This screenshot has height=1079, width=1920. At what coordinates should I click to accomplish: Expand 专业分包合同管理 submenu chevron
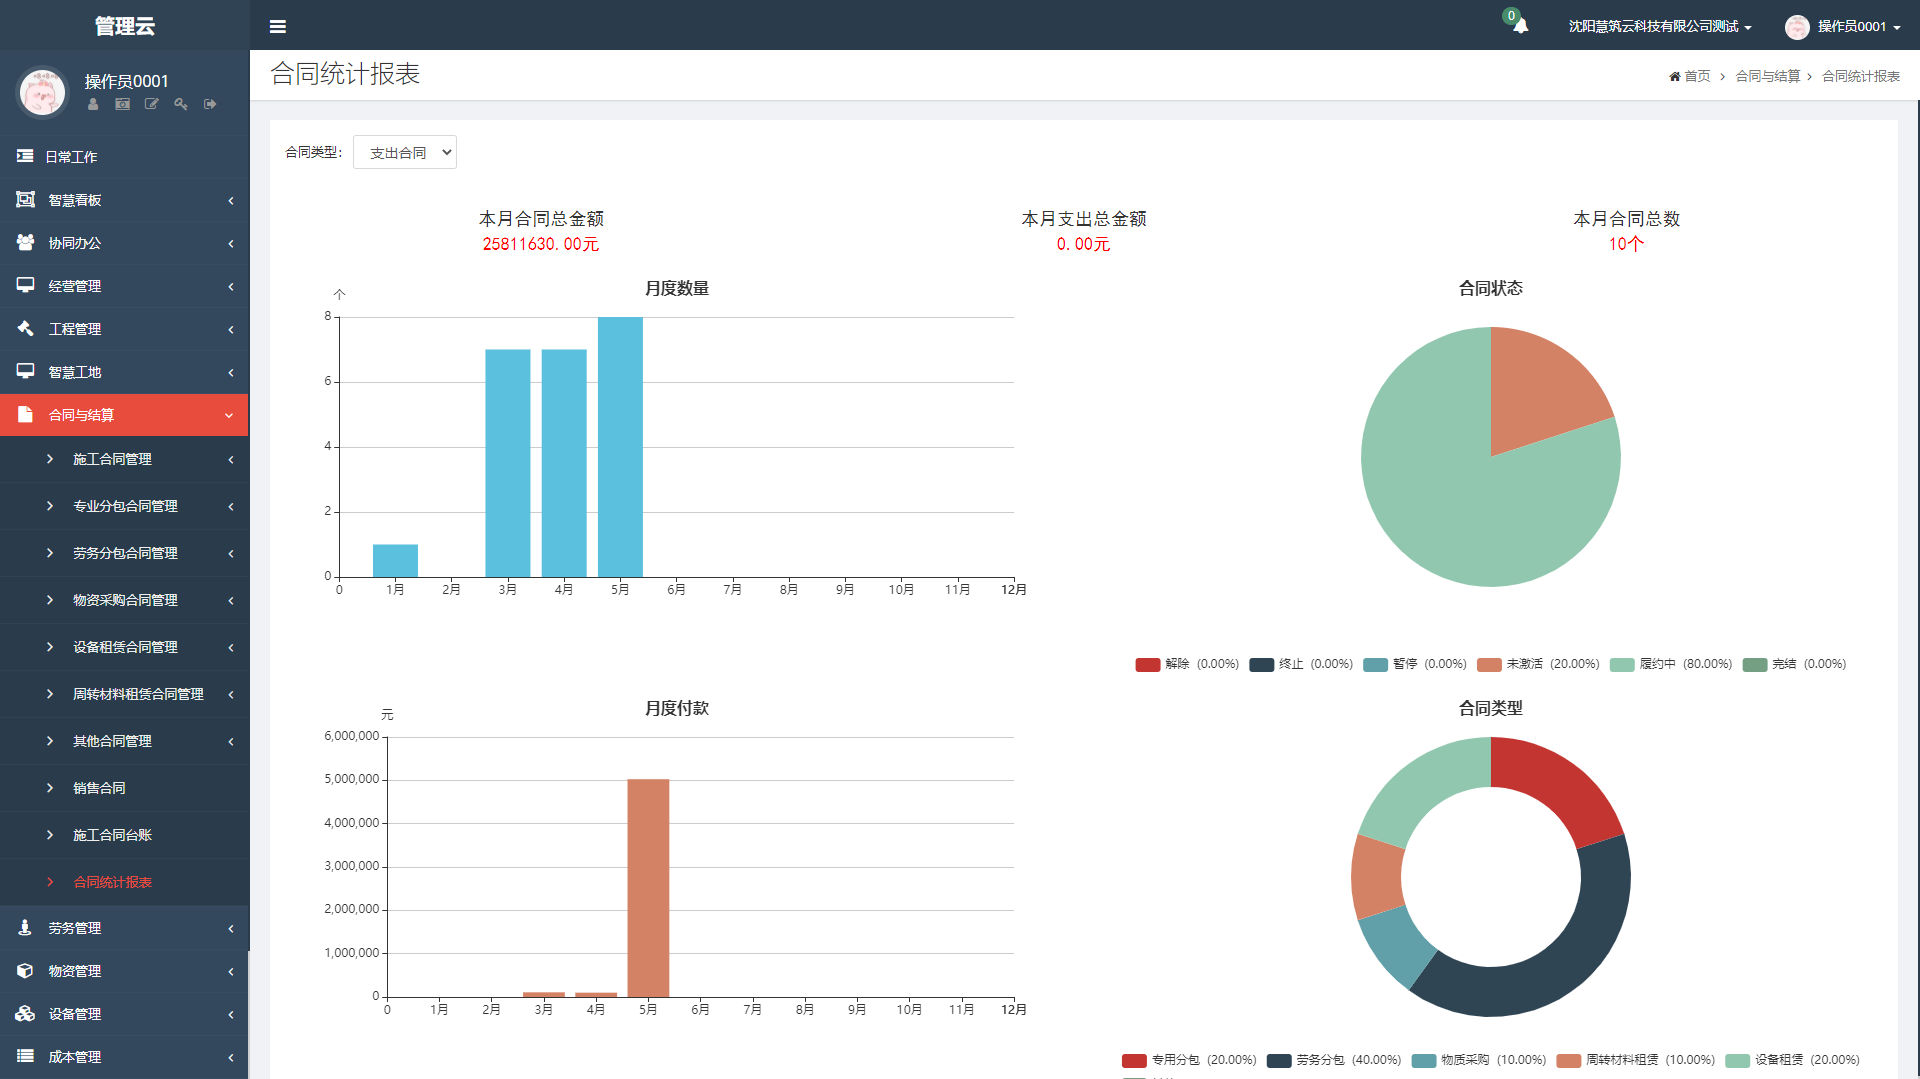tap(231, 507)
